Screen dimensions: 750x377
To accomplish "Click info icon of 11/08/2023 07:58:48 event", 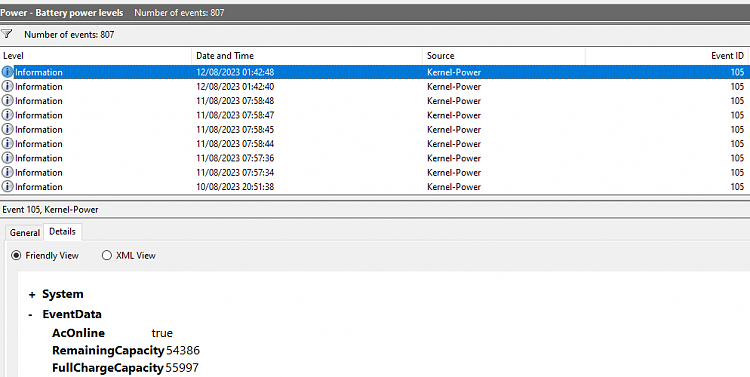I will [x=7, y=101].
